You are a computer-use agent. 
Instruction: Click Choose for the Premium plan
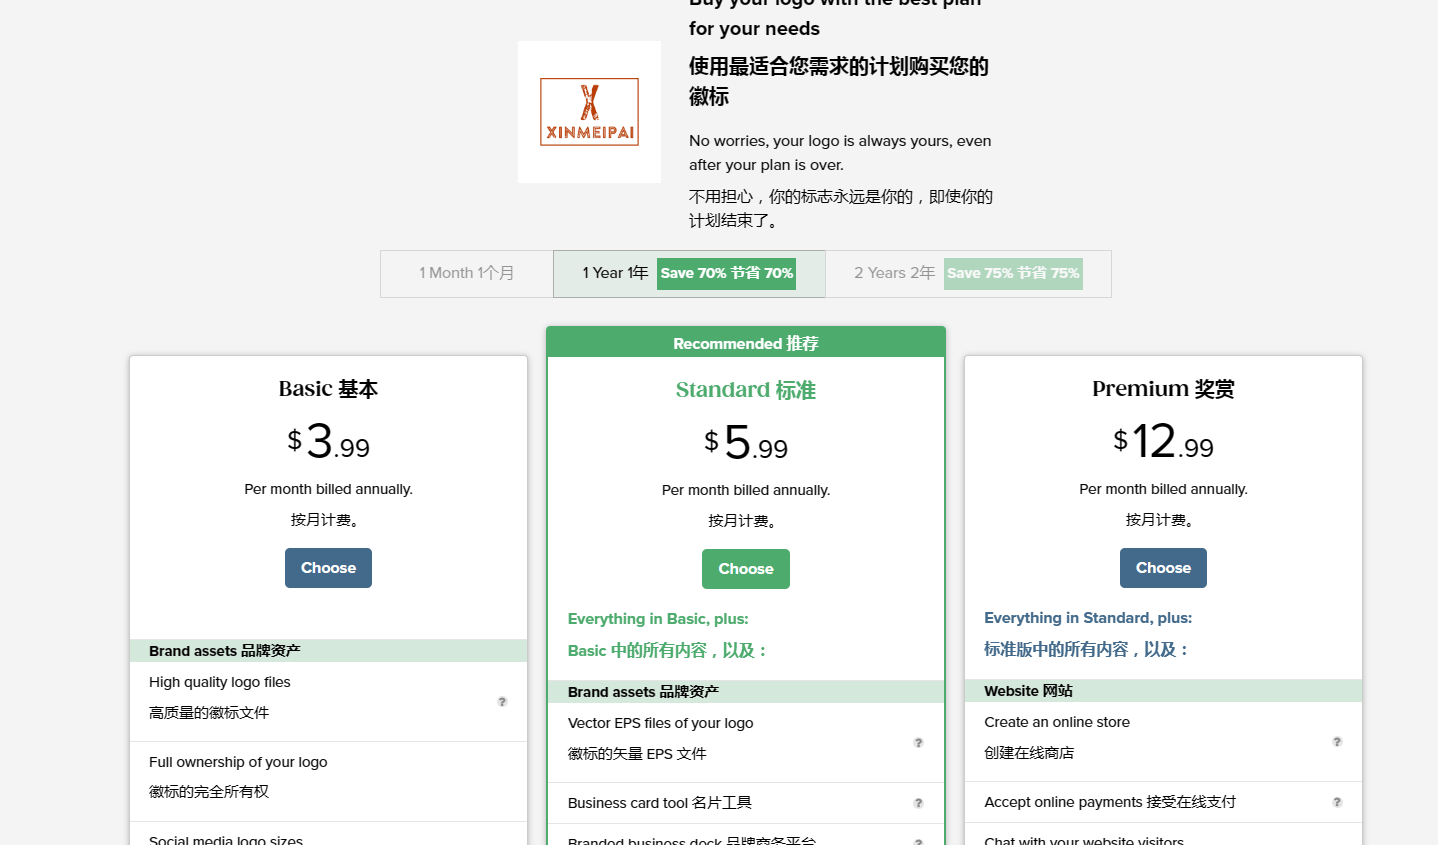pos(1163,568)
